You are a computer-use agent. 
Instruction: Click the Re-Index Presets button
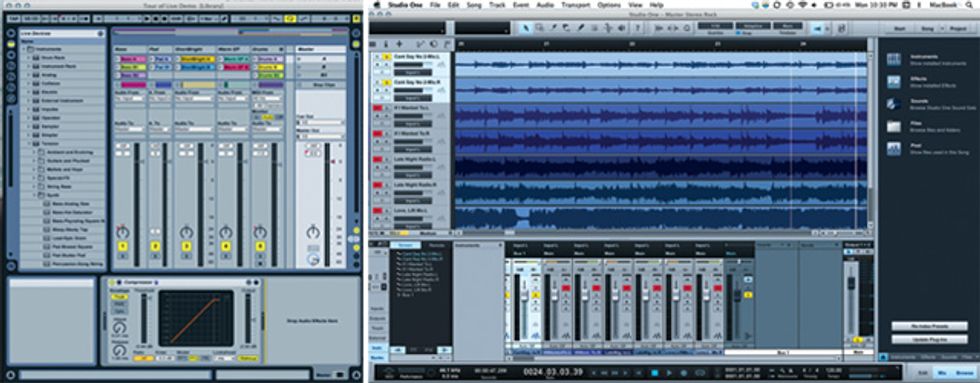(x=929, y=326)
